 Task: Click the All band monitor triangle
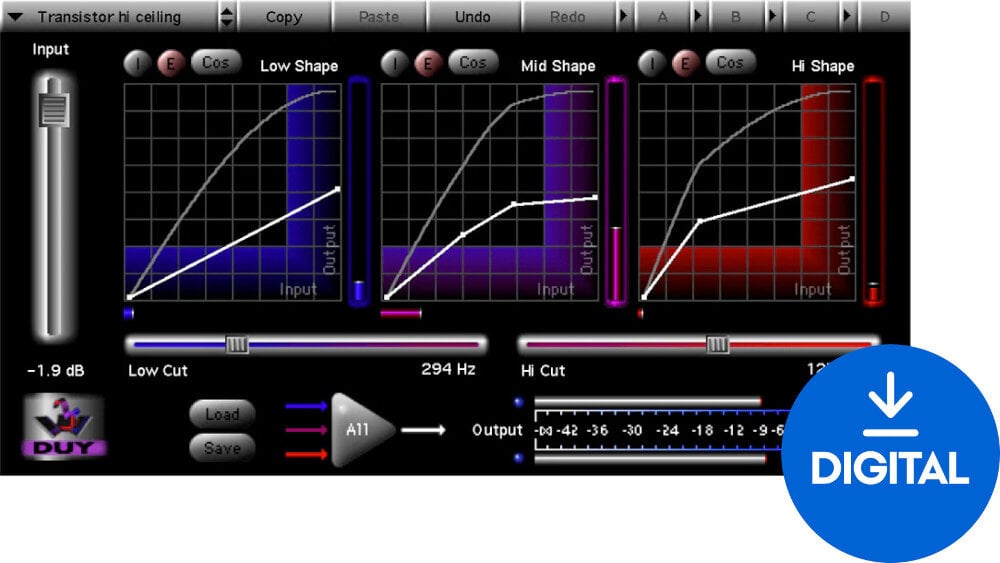[x=362, y=430]
